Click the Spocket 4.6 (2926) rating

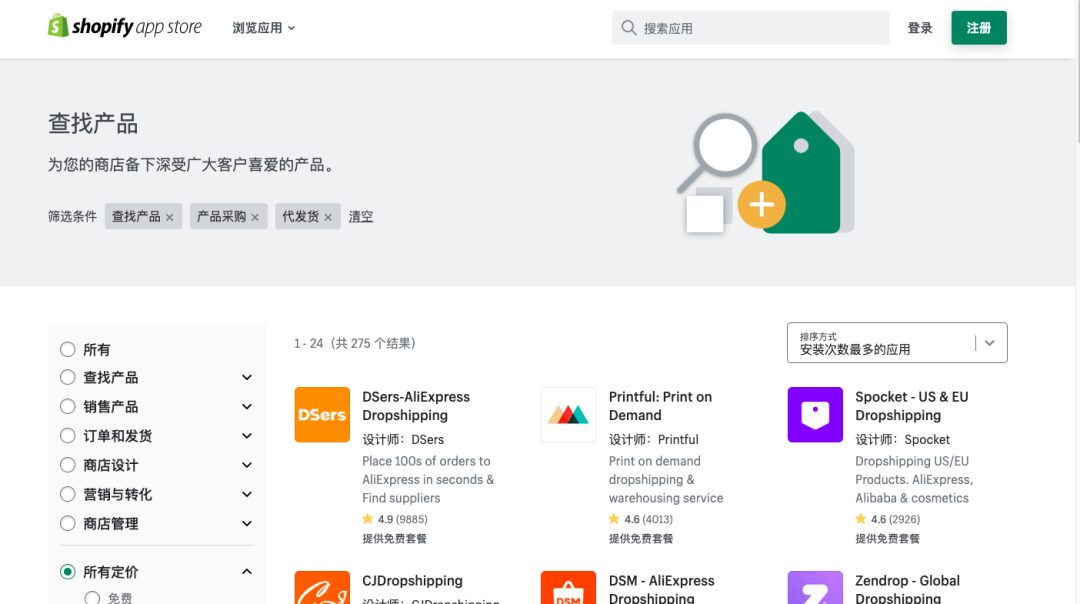tap(887, 519)
